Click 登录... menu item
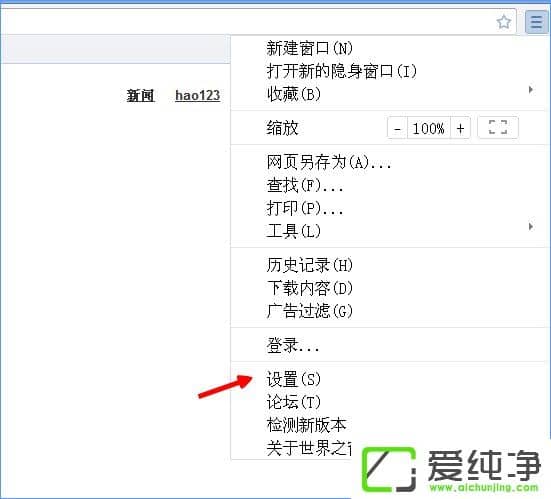 pos(389,345)
